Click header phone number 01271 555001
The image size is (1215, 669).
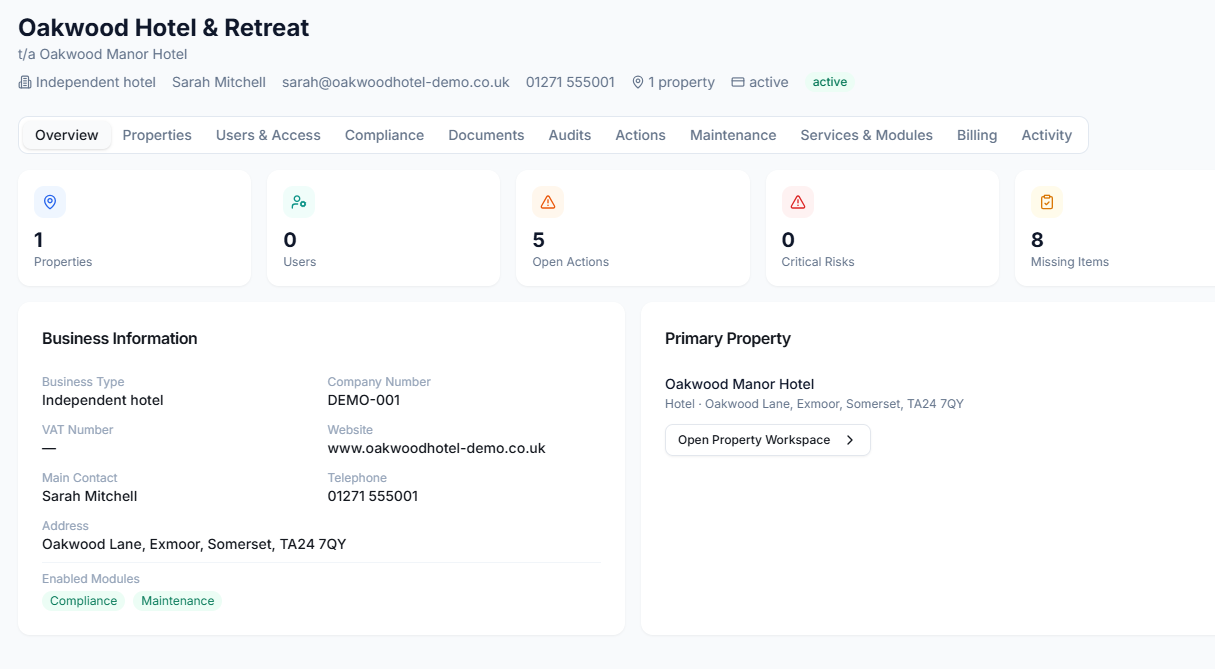click(570, 82)
